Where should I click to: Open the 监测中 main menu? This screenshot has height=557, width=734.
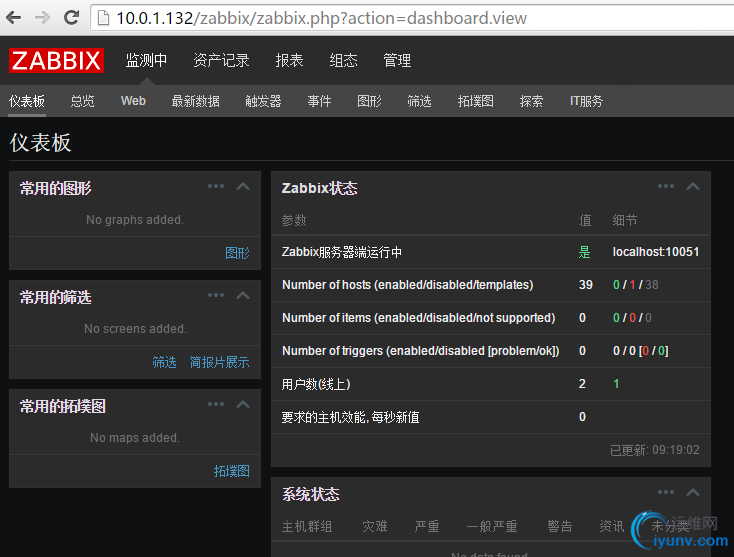[146, 60]
